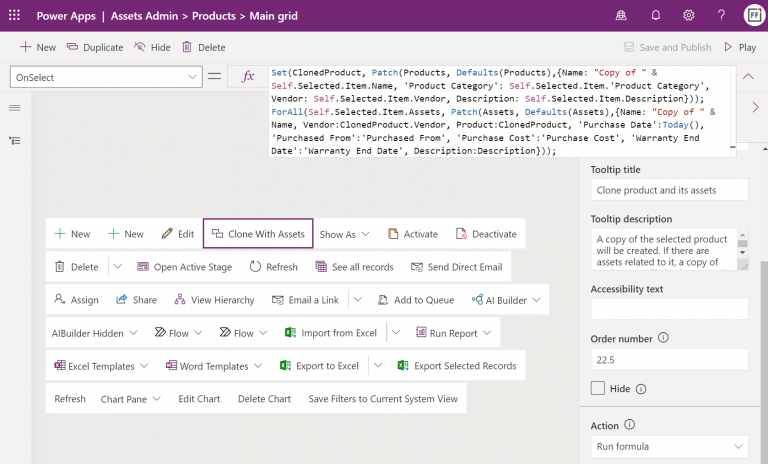Image resolution: width=768 pixels, height=464 pixels.
Task: Click the Order number info icon
Action: point(663,338)
